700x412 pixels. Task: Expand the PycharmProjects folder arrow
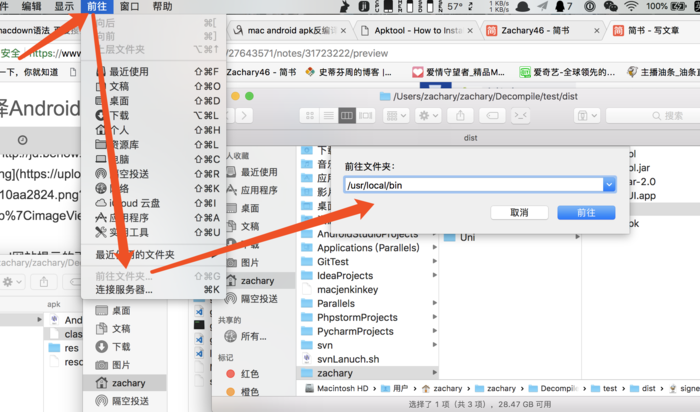pos(434,331)
